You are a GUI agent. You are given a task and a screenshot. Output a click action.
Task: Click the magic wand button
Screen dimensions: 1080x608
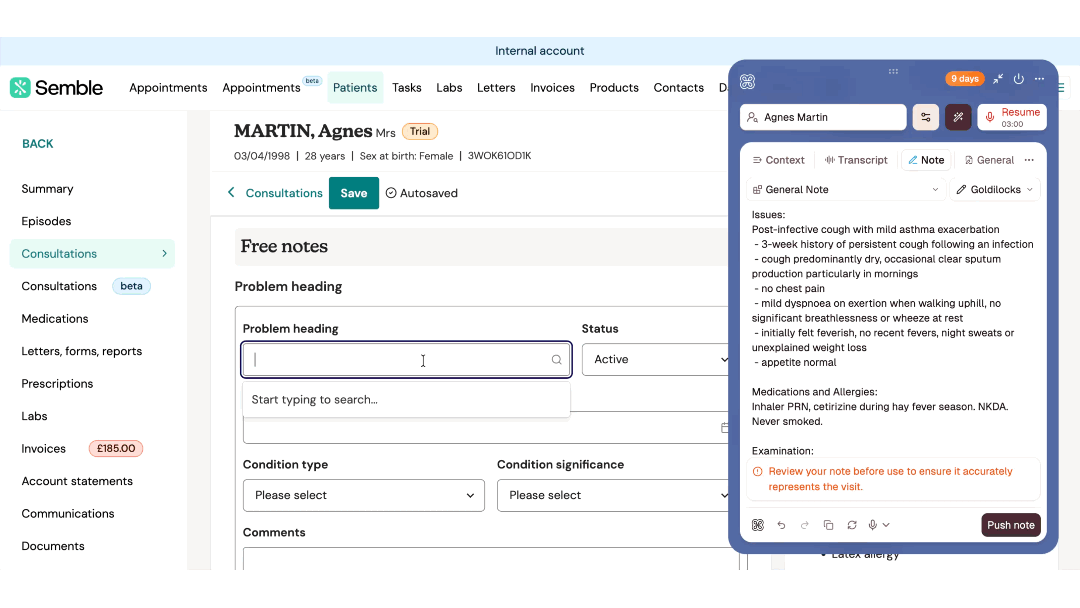[958, 117]
